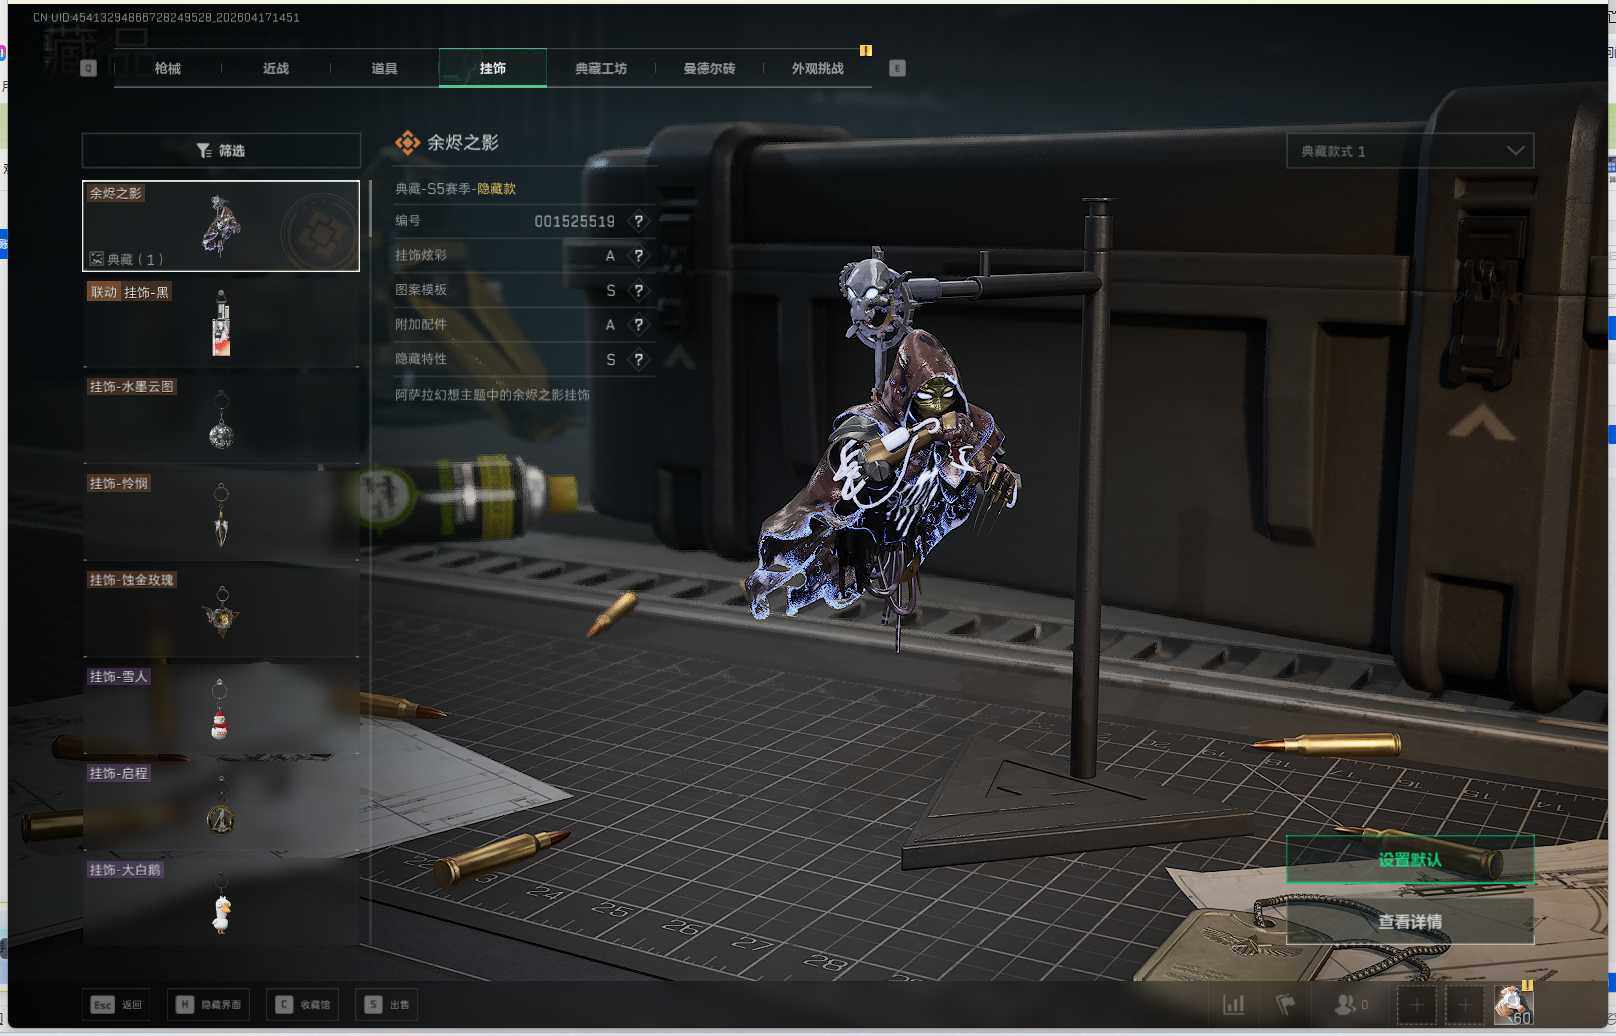Open the 筛选 filter button
1616x1036 pixels.
pos(221,150)
